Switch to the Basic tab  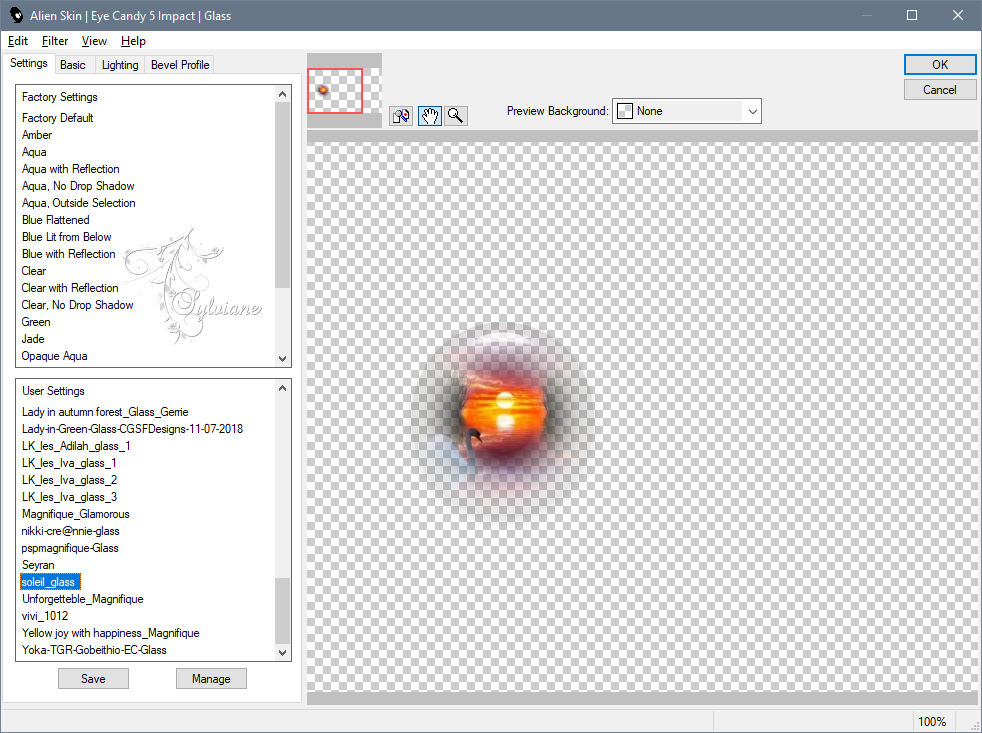click(73, 65)
